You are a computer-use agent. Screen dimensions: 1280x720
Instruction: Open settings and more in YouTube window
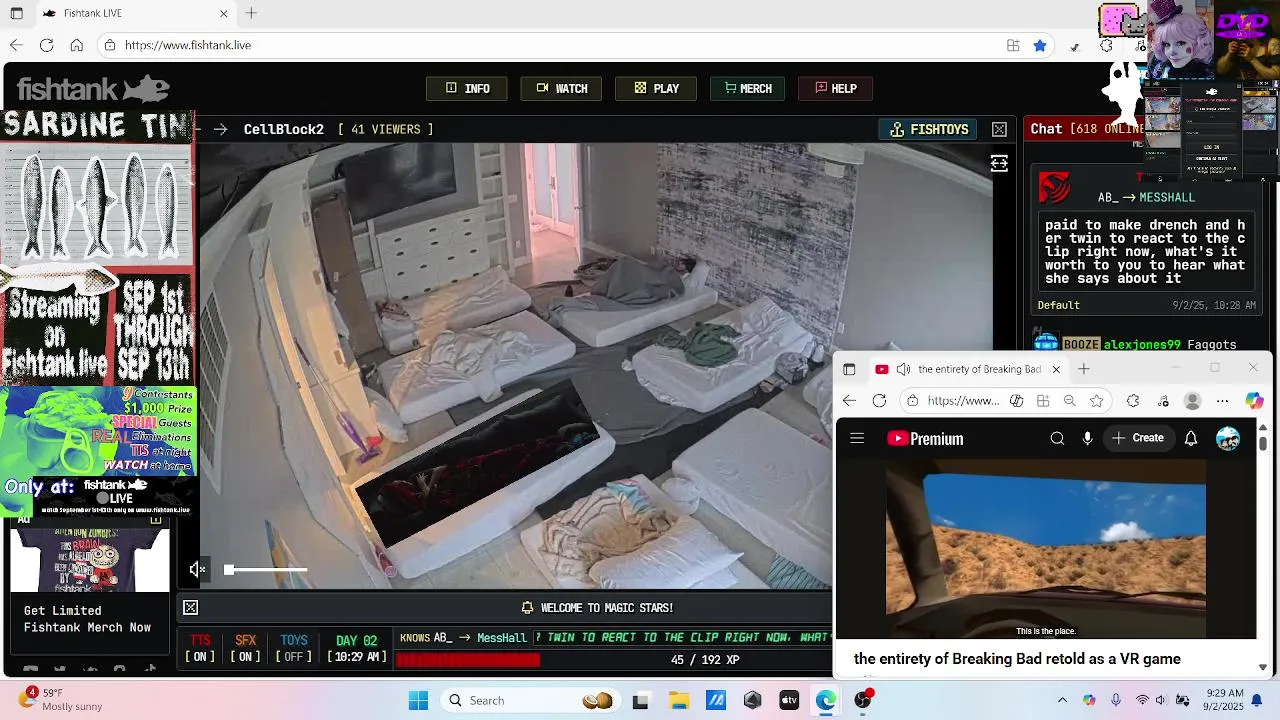click(1222, 401)
